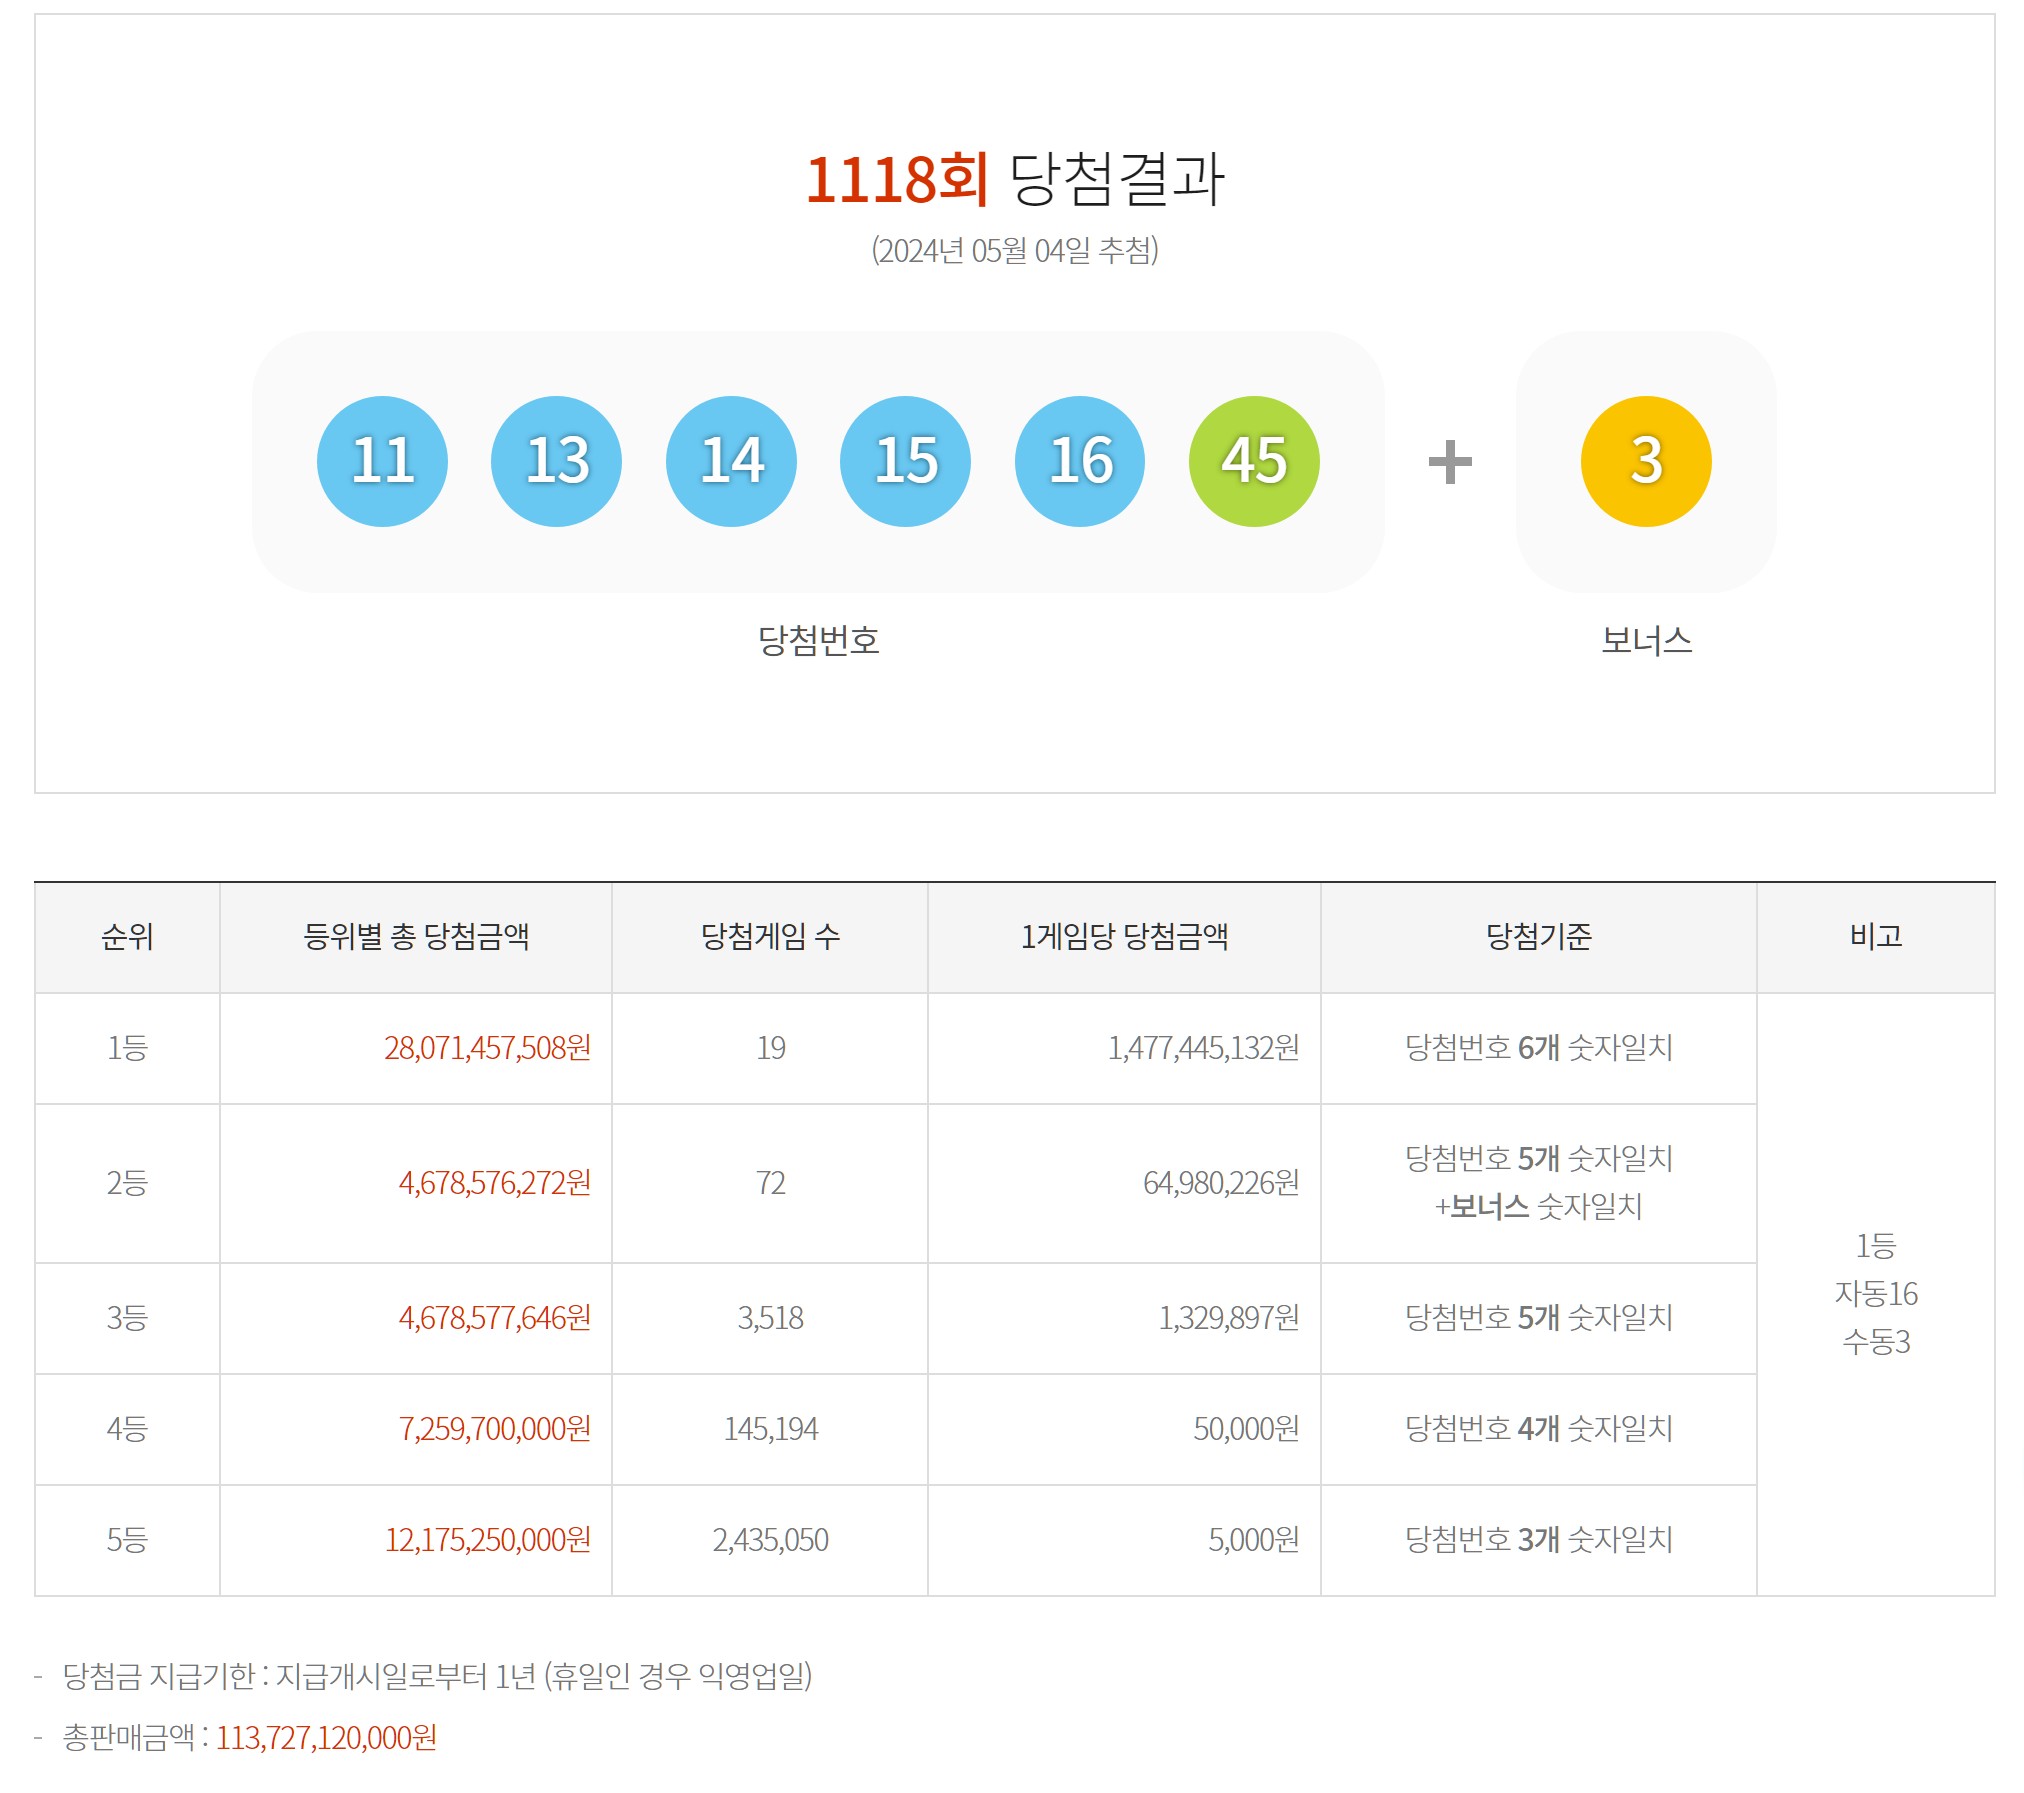The height and width of the screenshot is (1793, 2024).
Task: Click the 3등 criterion 당첨번호 5개 숫자일치
Action: pyautogui.click(x=1538, y=1318)
